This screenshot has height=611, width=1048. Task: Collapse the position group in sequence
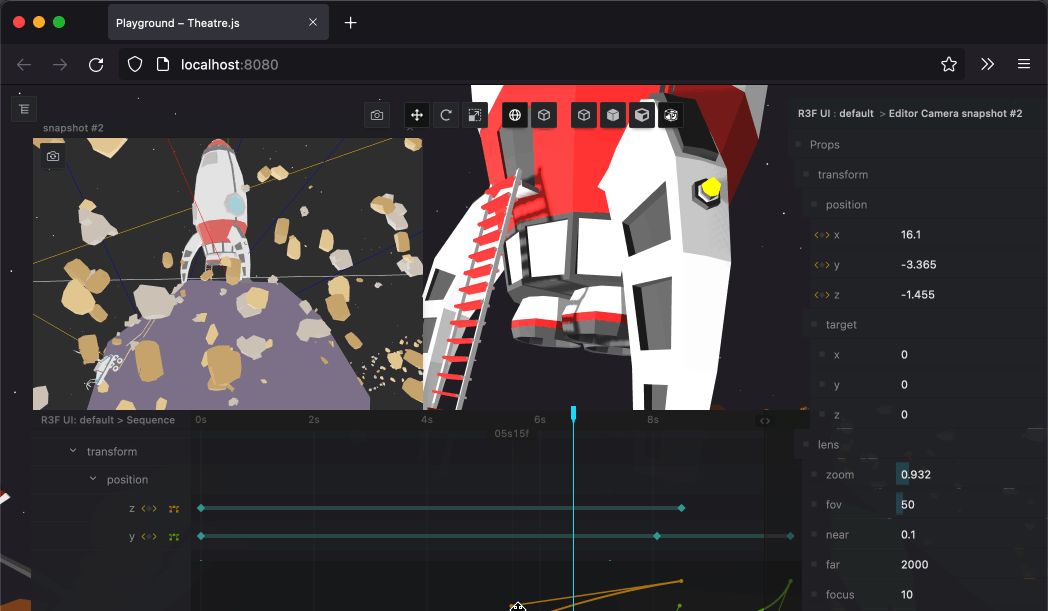point(93,480)
